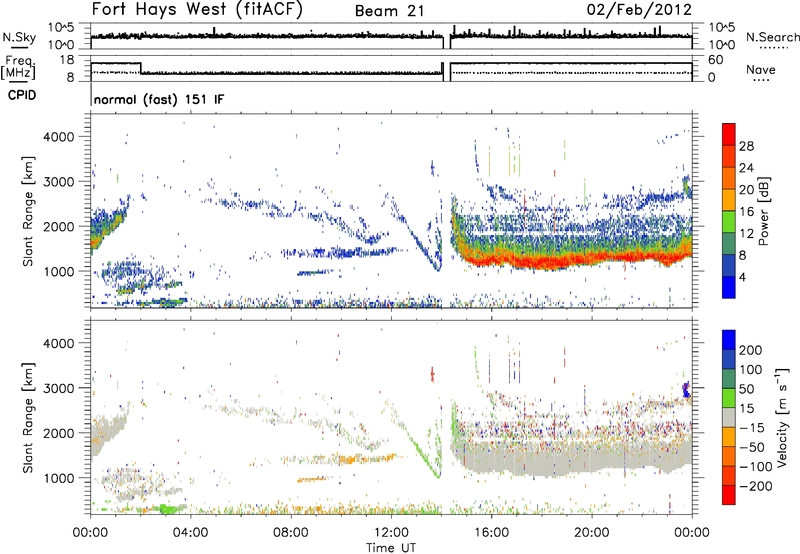Click the "N.Sky" legend label
This screenshot has width=800, height=554.
pos(19,37)
